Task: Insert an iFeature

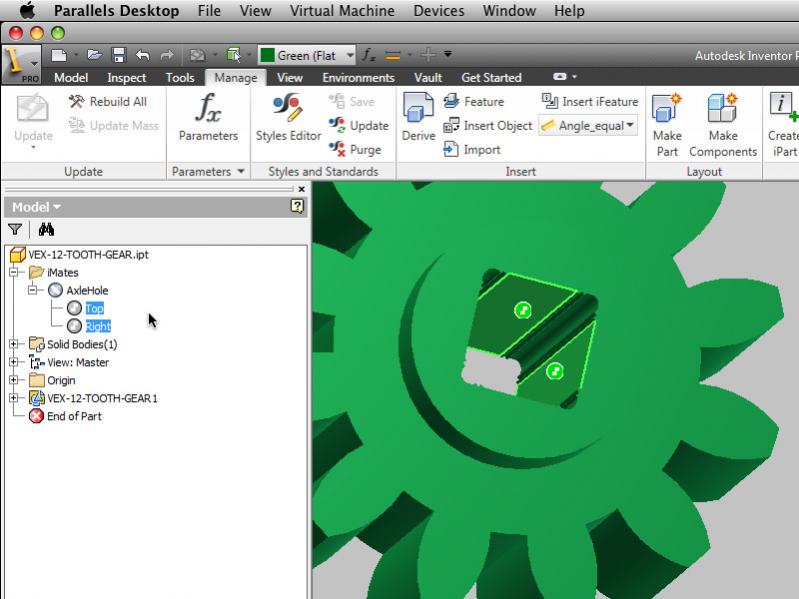Action: [590, 101]
